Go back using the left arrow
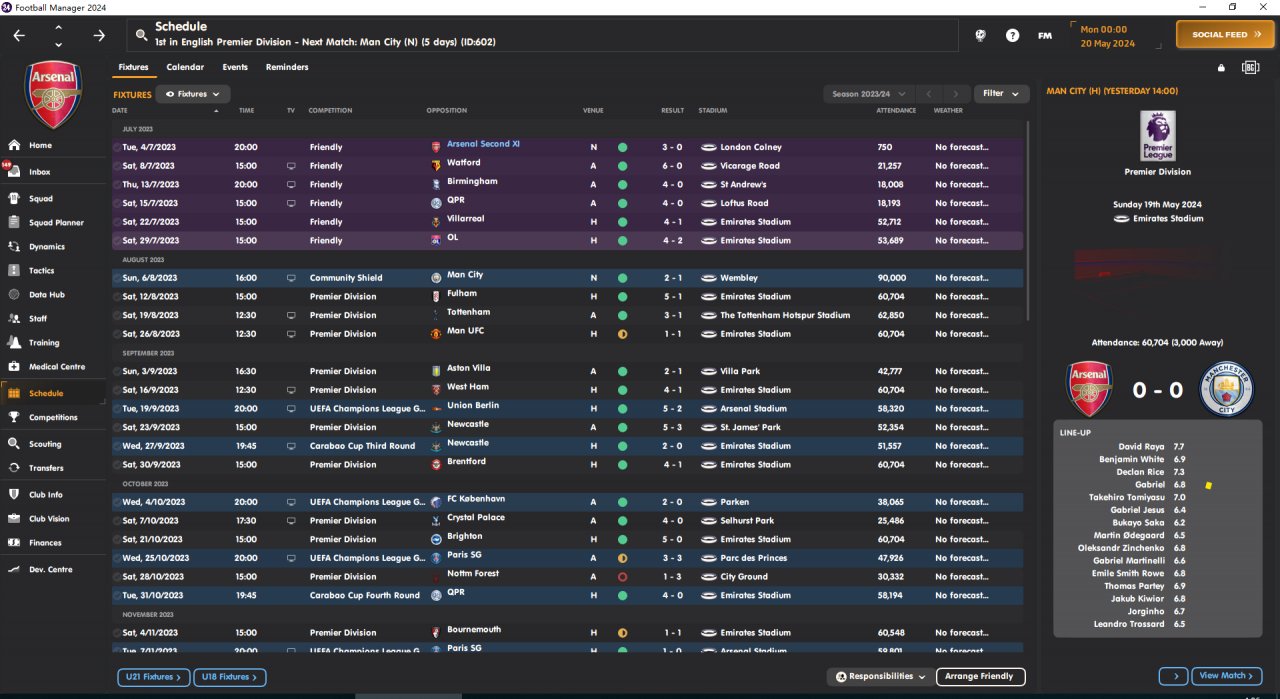Image resolution: width=1280 pixels, height=699 pixels. pyautogui.click(x=20, y=35)
